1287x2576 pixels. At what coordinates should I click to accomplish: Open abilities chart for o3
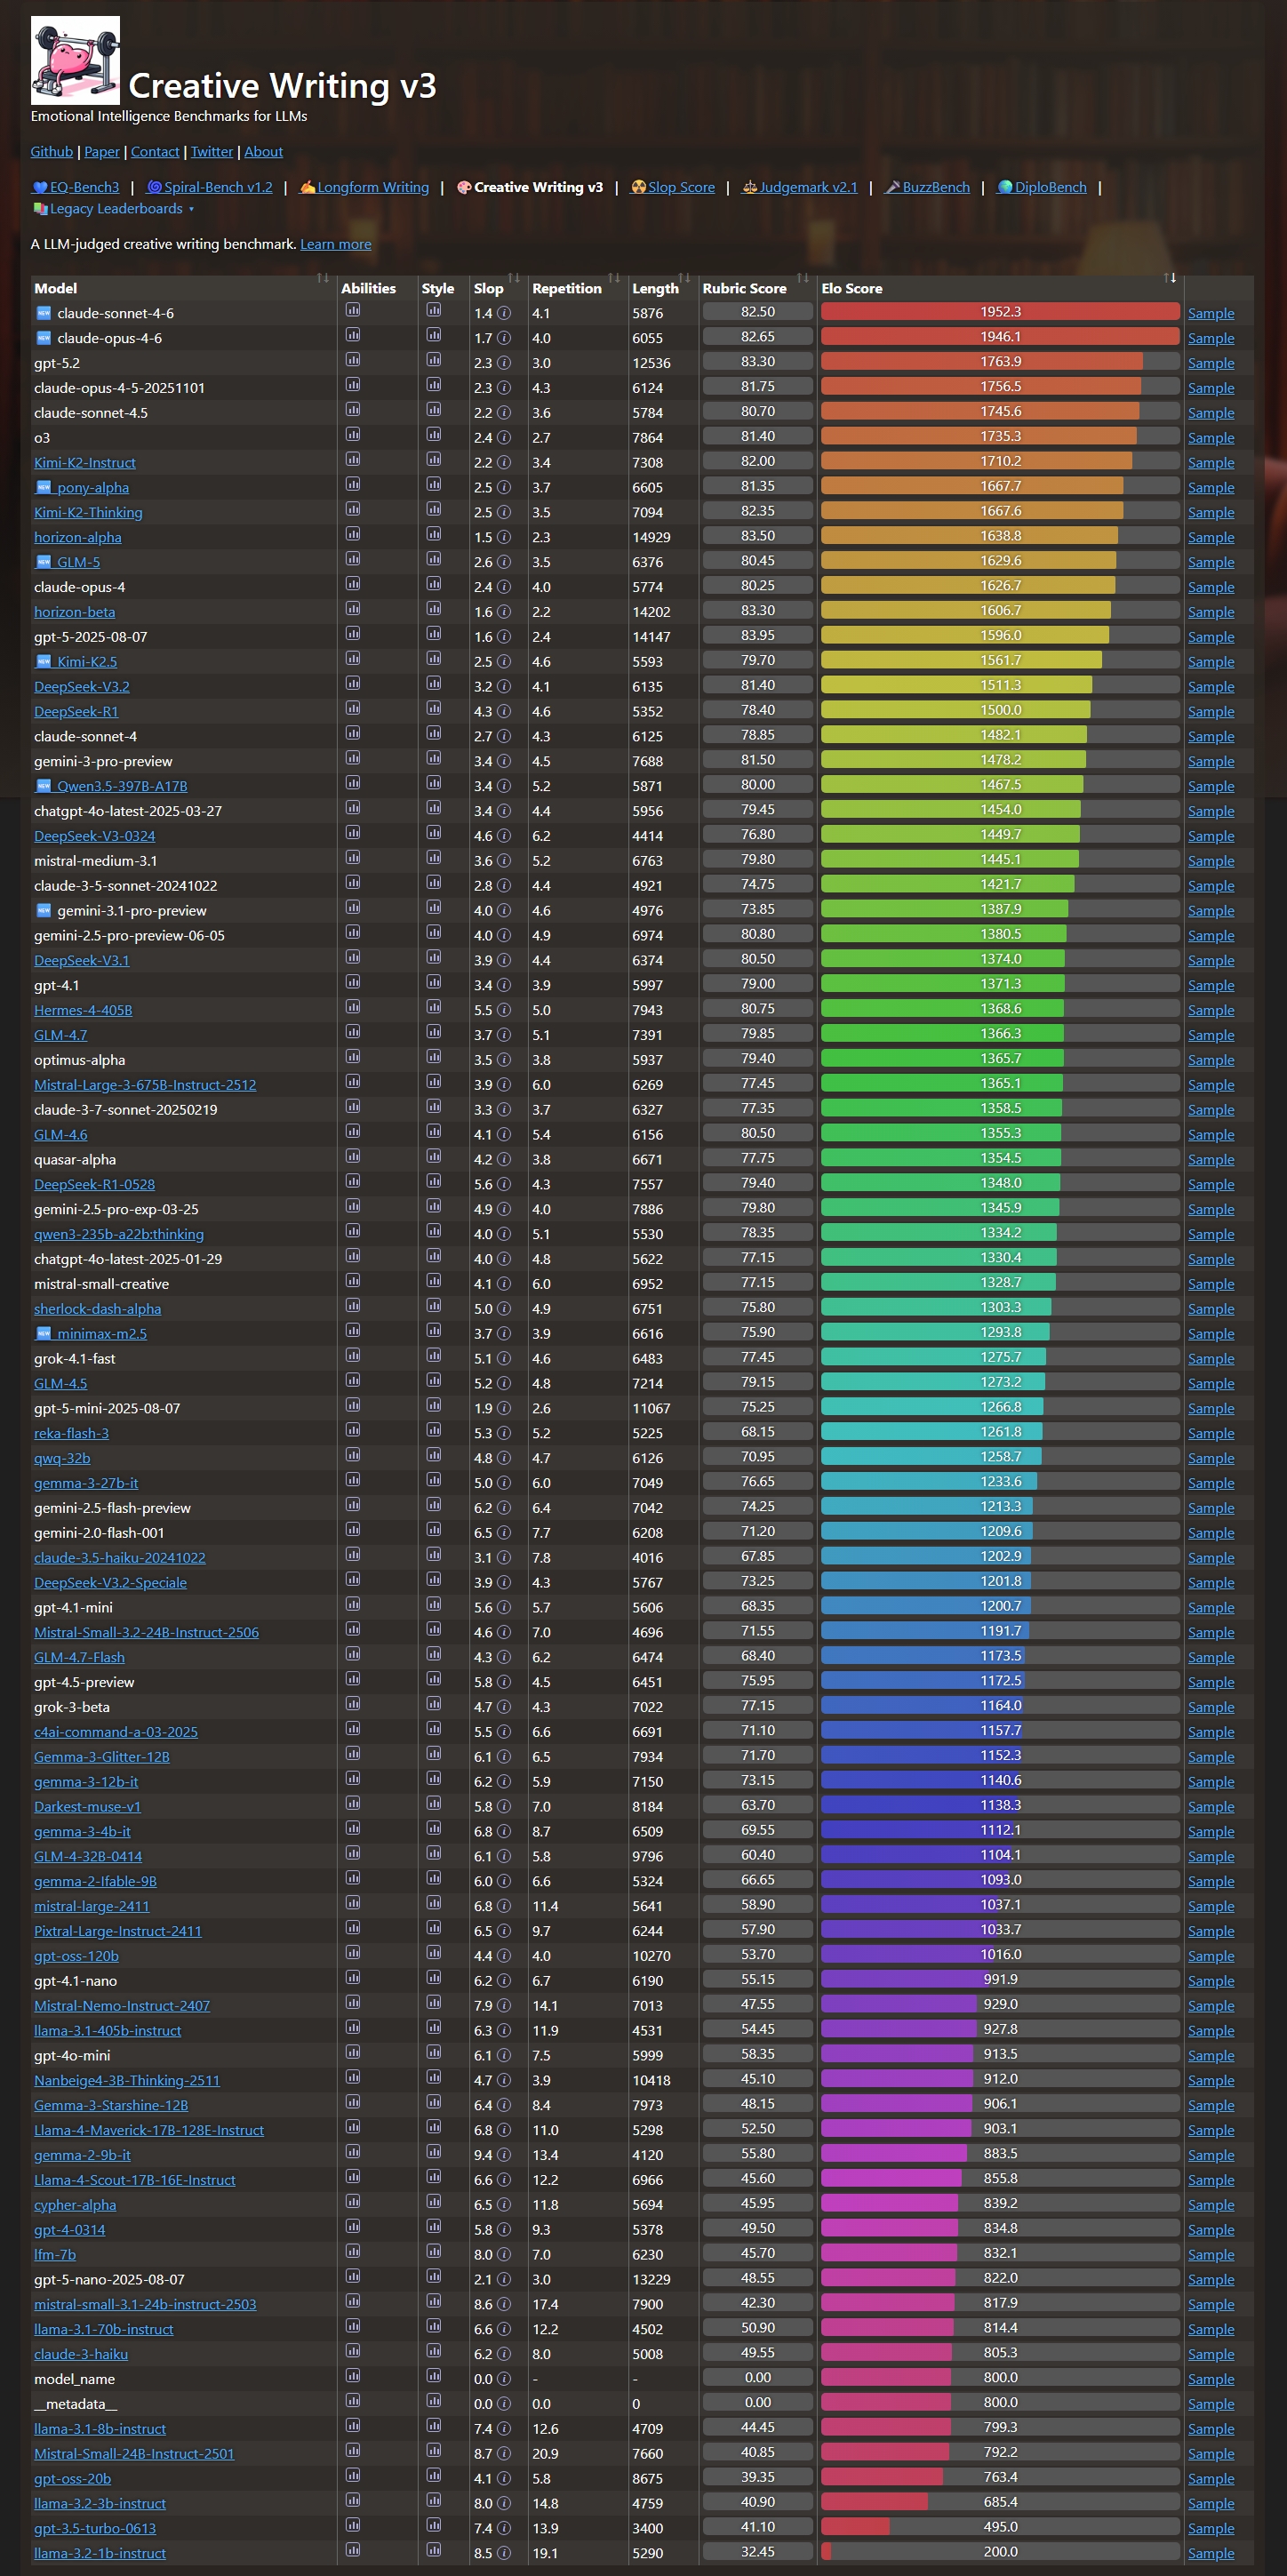(x=353, y=435)
